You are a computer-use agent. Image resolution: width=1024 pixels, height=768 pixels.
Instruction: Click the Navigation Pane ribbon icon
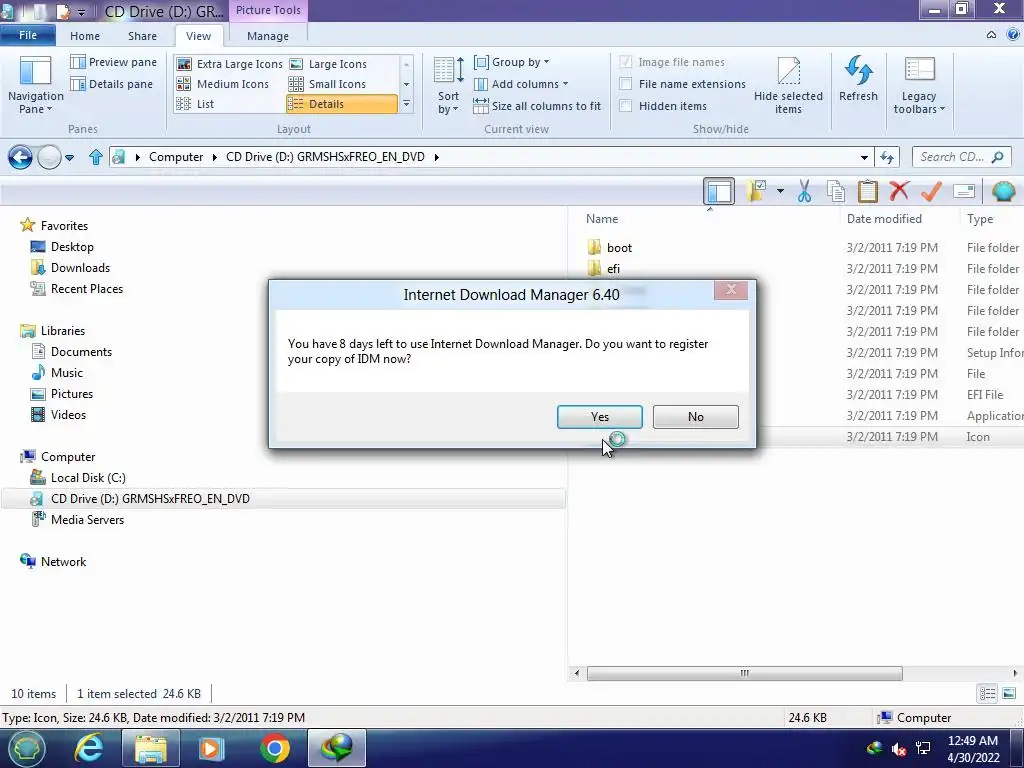click(35, 85)
